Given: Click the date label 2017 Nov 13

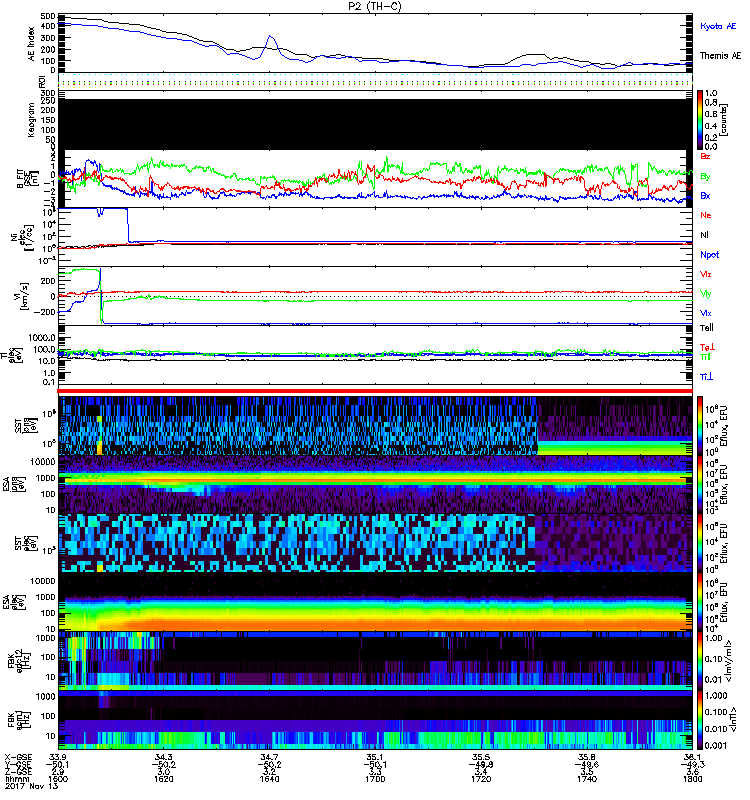Looking at the screenshot, I should (x=32, y=786).
